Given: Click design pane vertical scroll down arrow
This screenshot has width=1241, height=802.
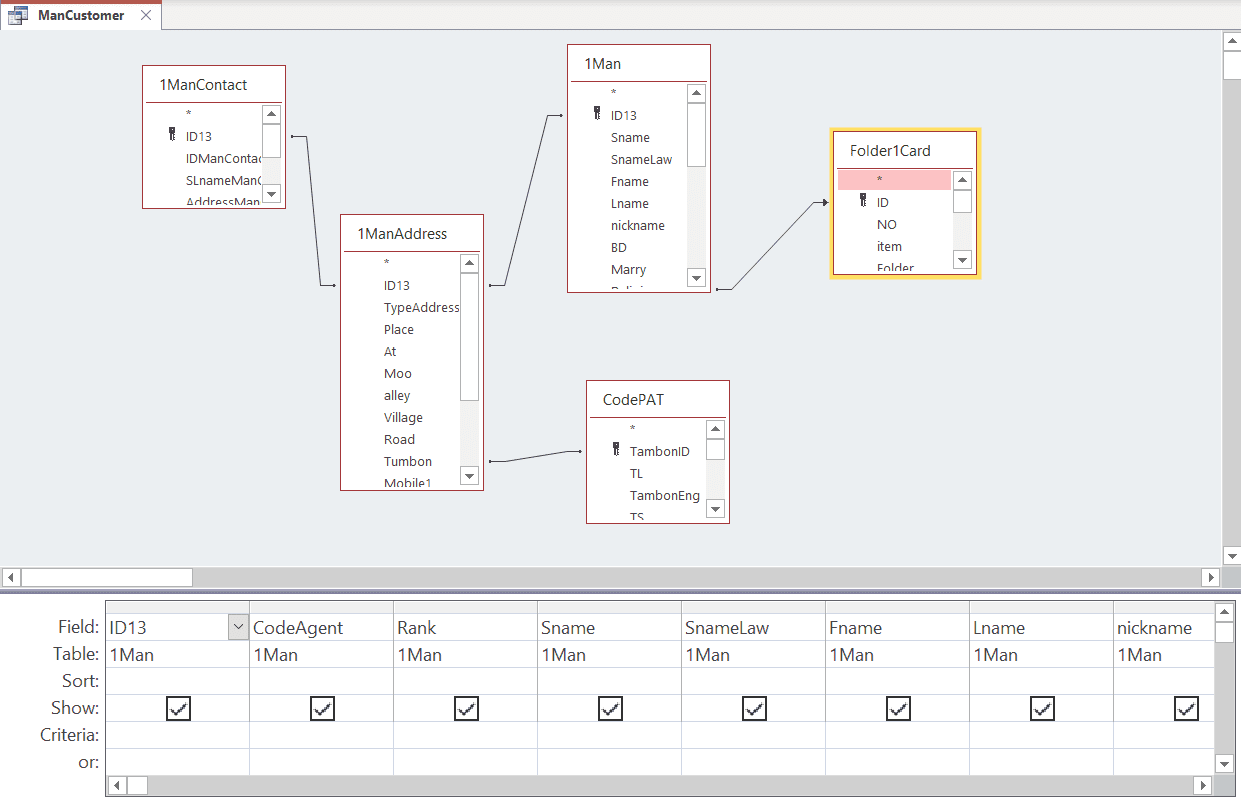Looking at the screenshot, I should coord(1232,556).
